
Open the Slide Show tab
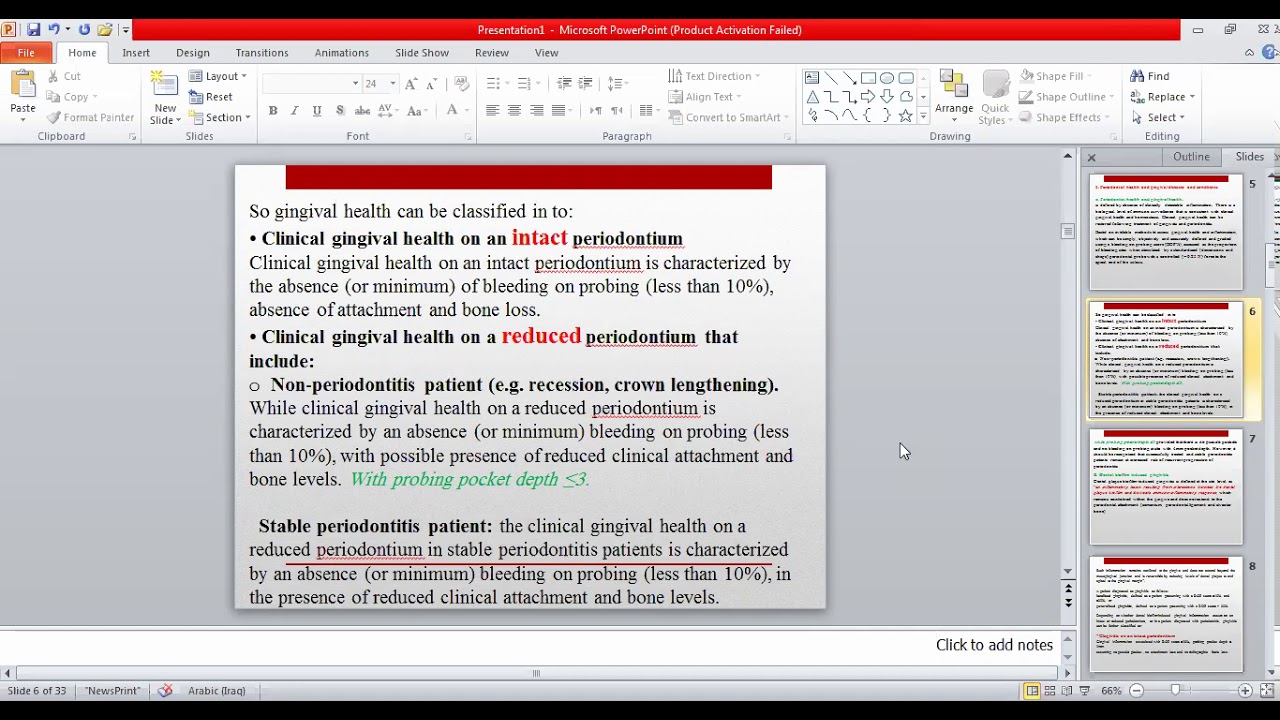[x=422, y=53]
